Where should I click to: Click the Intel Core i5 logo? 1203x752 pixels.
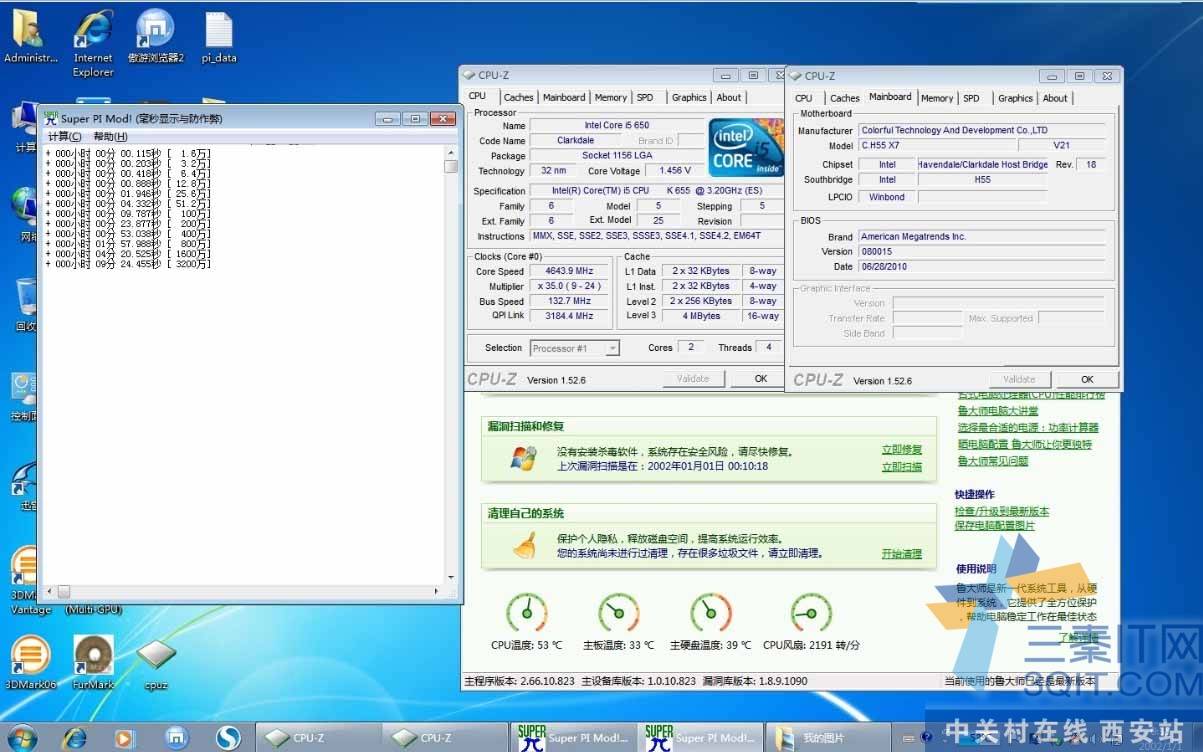coord(746,148)
